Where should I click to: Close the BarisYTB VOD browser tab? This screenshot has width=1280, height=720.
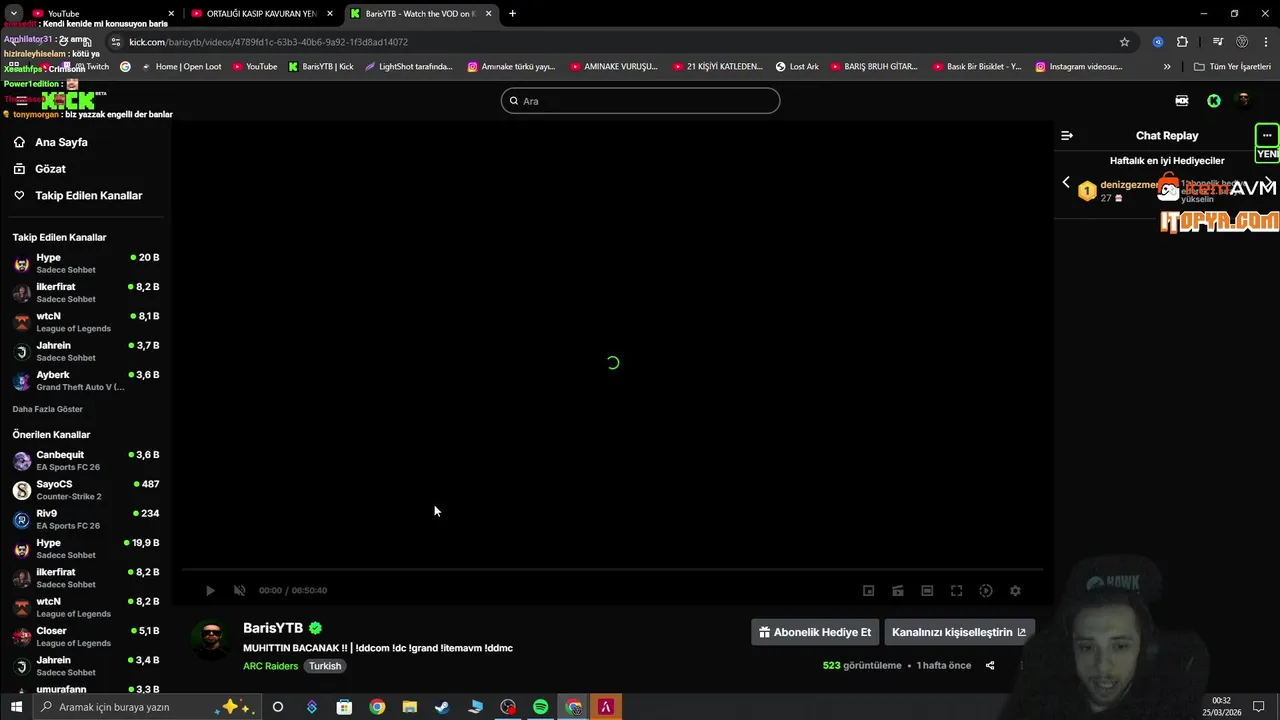click(x=488, y=14)
